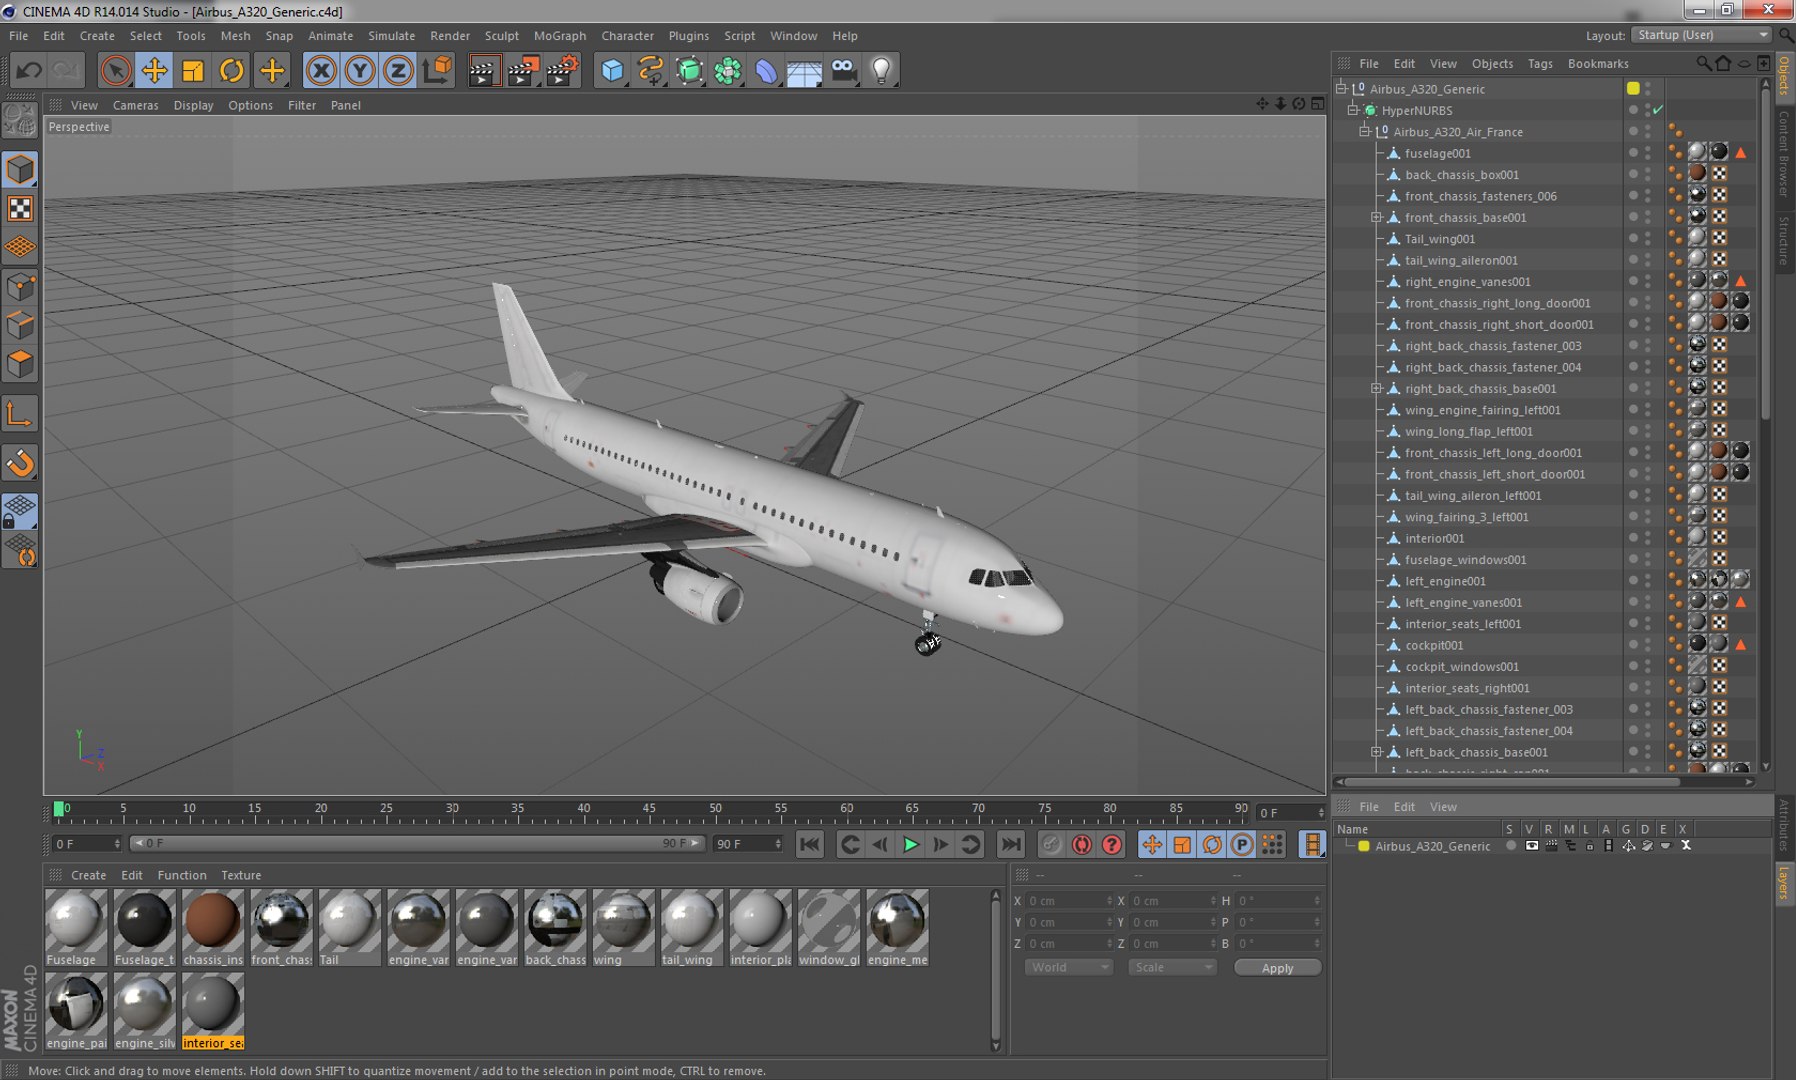Open Edit Render Settings icon
The image size is (1796, 1080).
tap(562, 70)
